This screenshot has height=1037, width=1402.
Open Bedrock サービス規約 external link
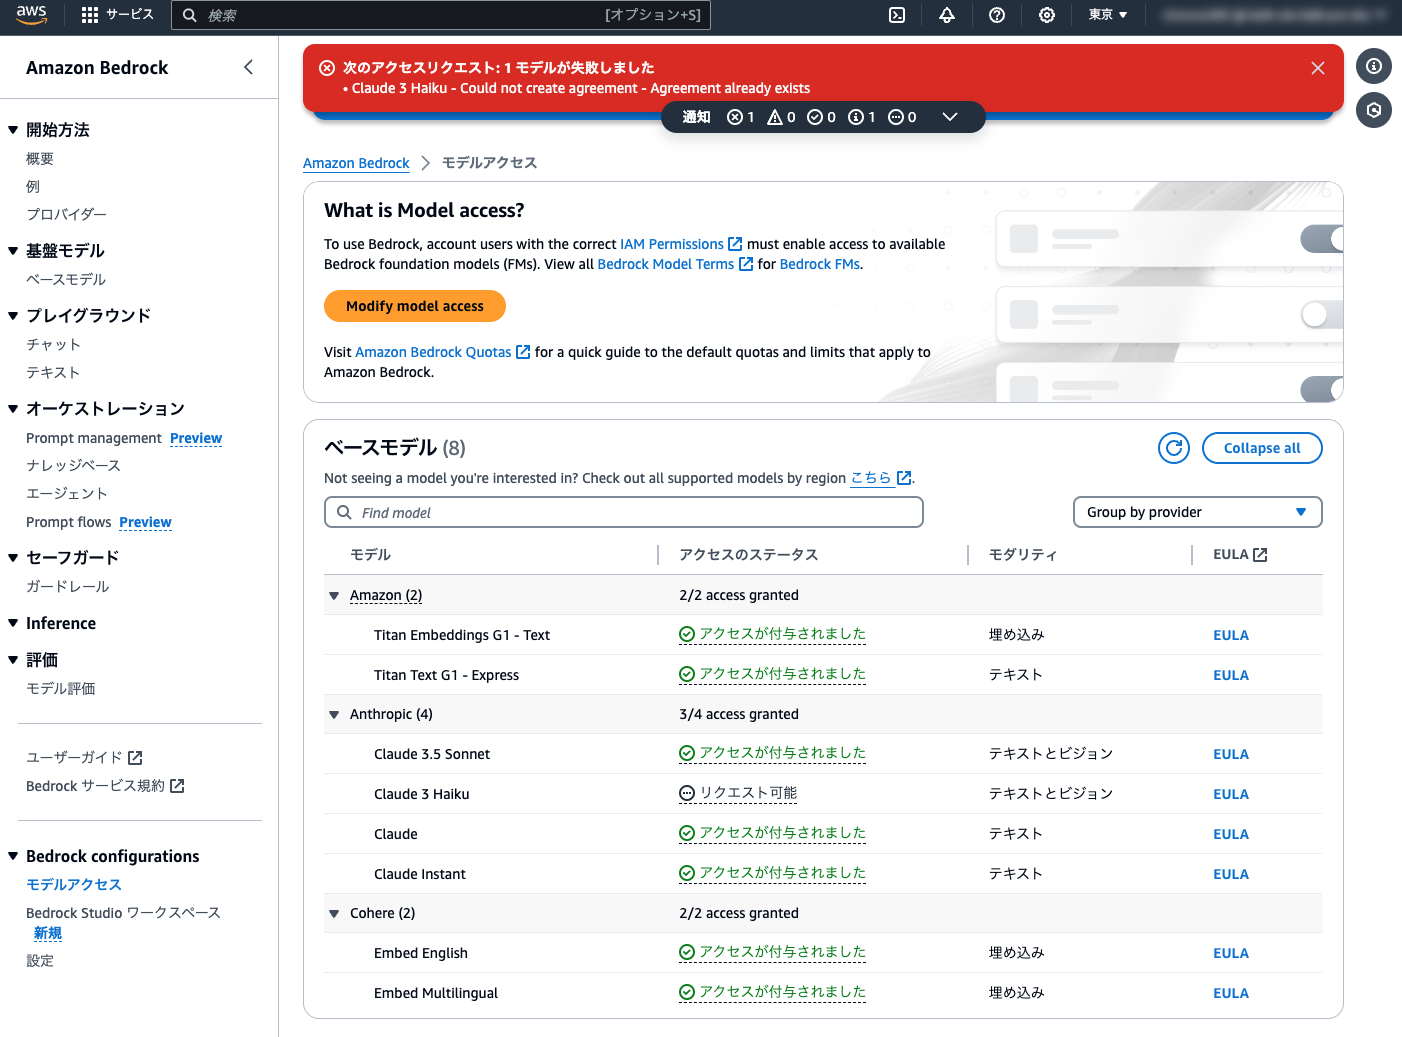(x=105, y=786)
